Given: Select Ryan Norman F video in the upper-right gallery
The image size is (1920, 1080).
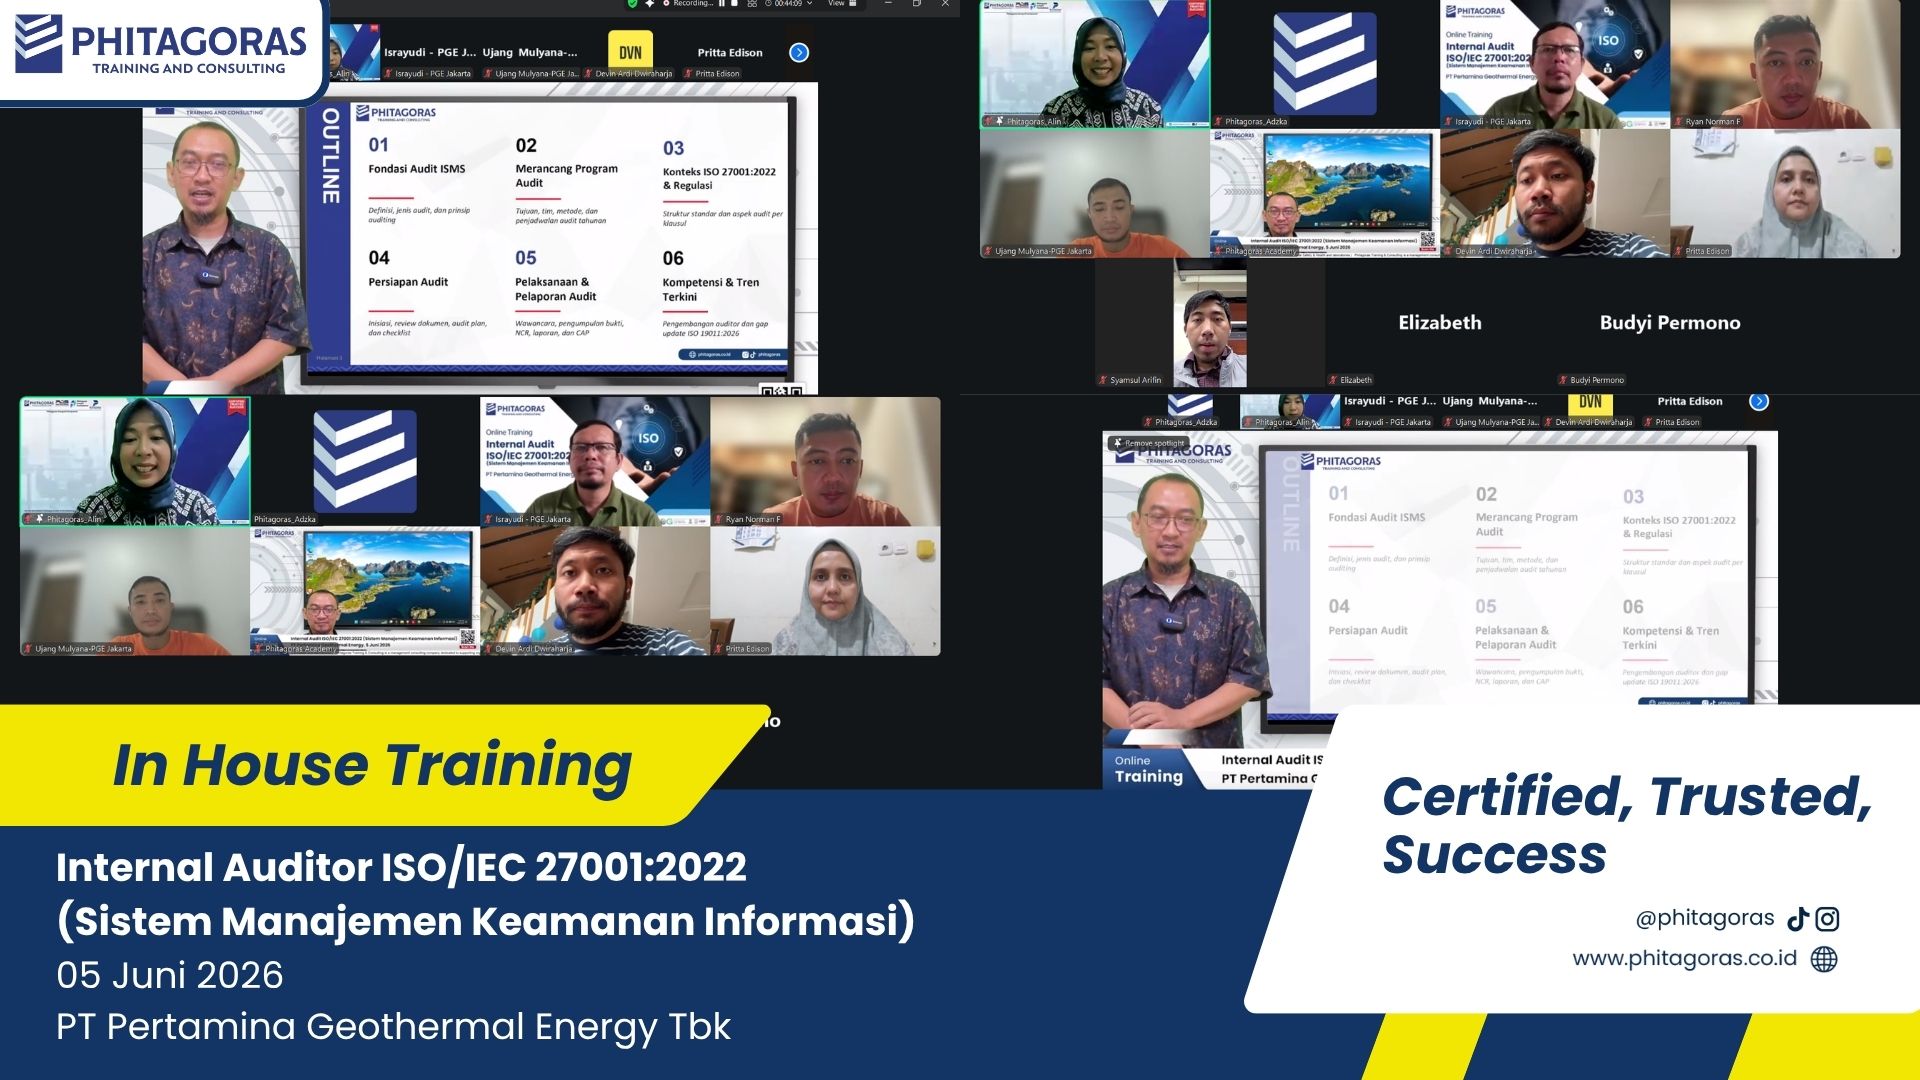Looking at the screenshot, I should pos(1786,64).
